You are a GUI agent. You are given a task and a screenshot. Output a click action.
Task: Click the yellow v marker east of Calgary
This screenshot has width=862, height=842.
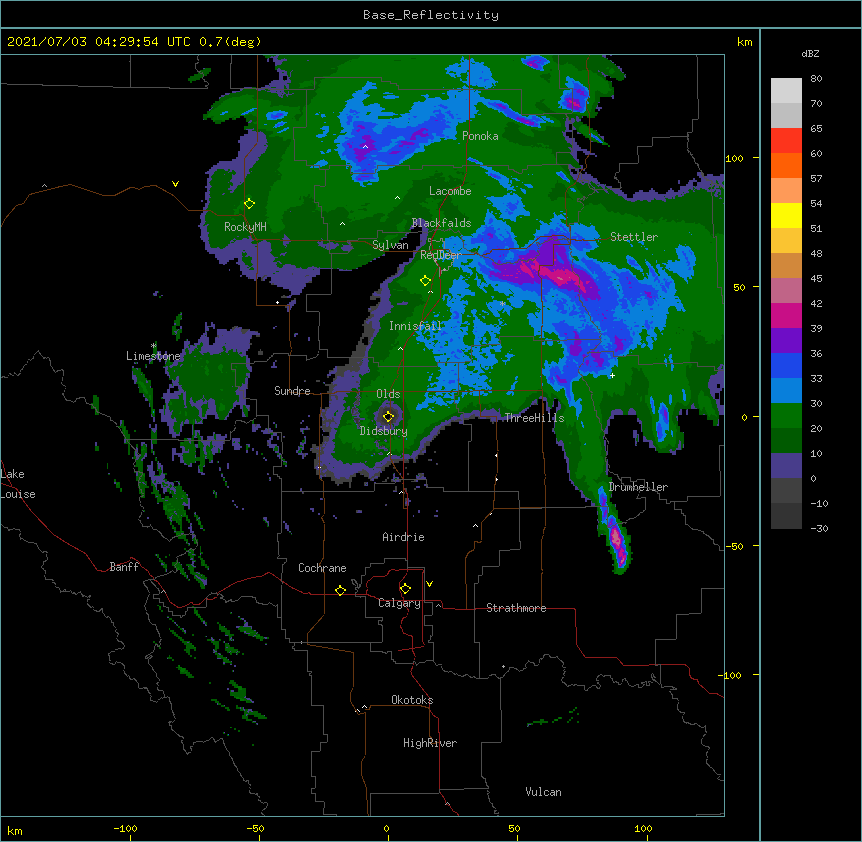[x=429, y=584]
